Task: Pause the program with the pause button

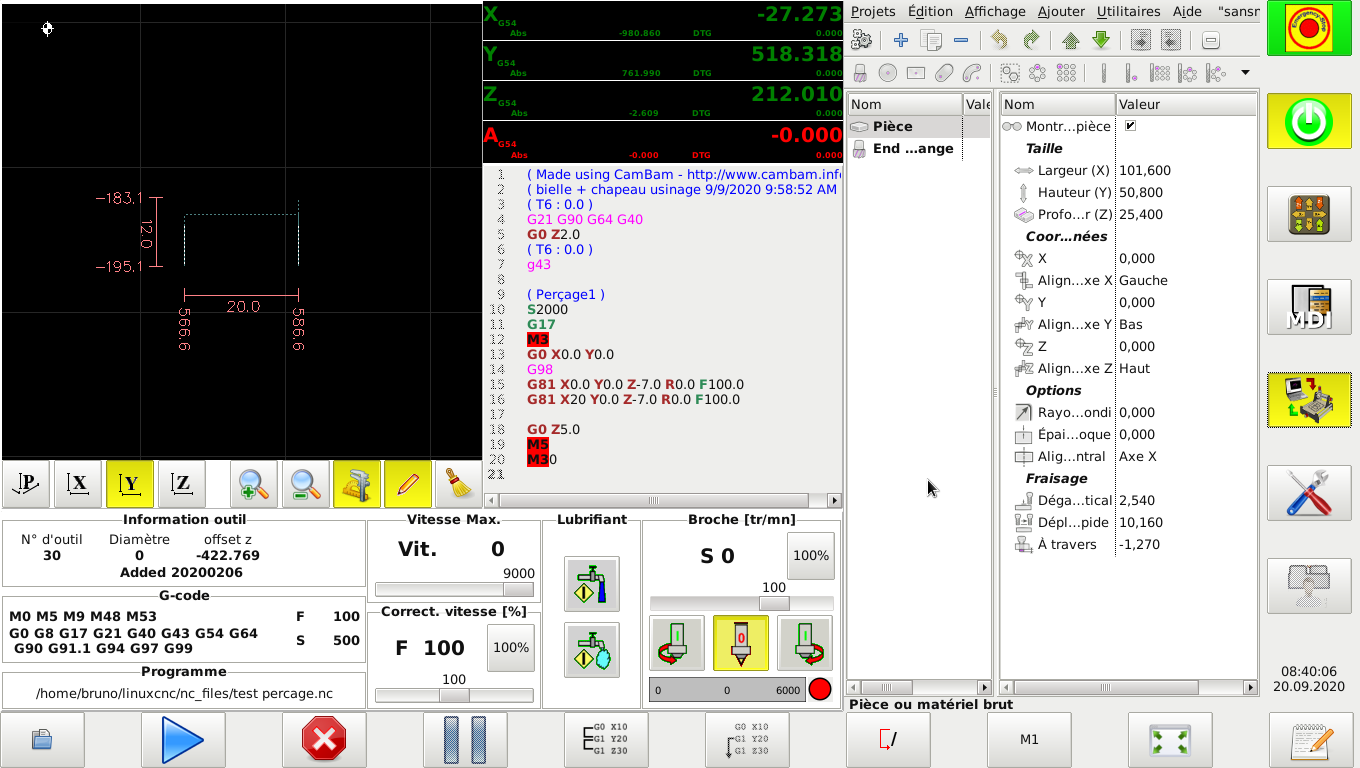Action: [464, 740]
